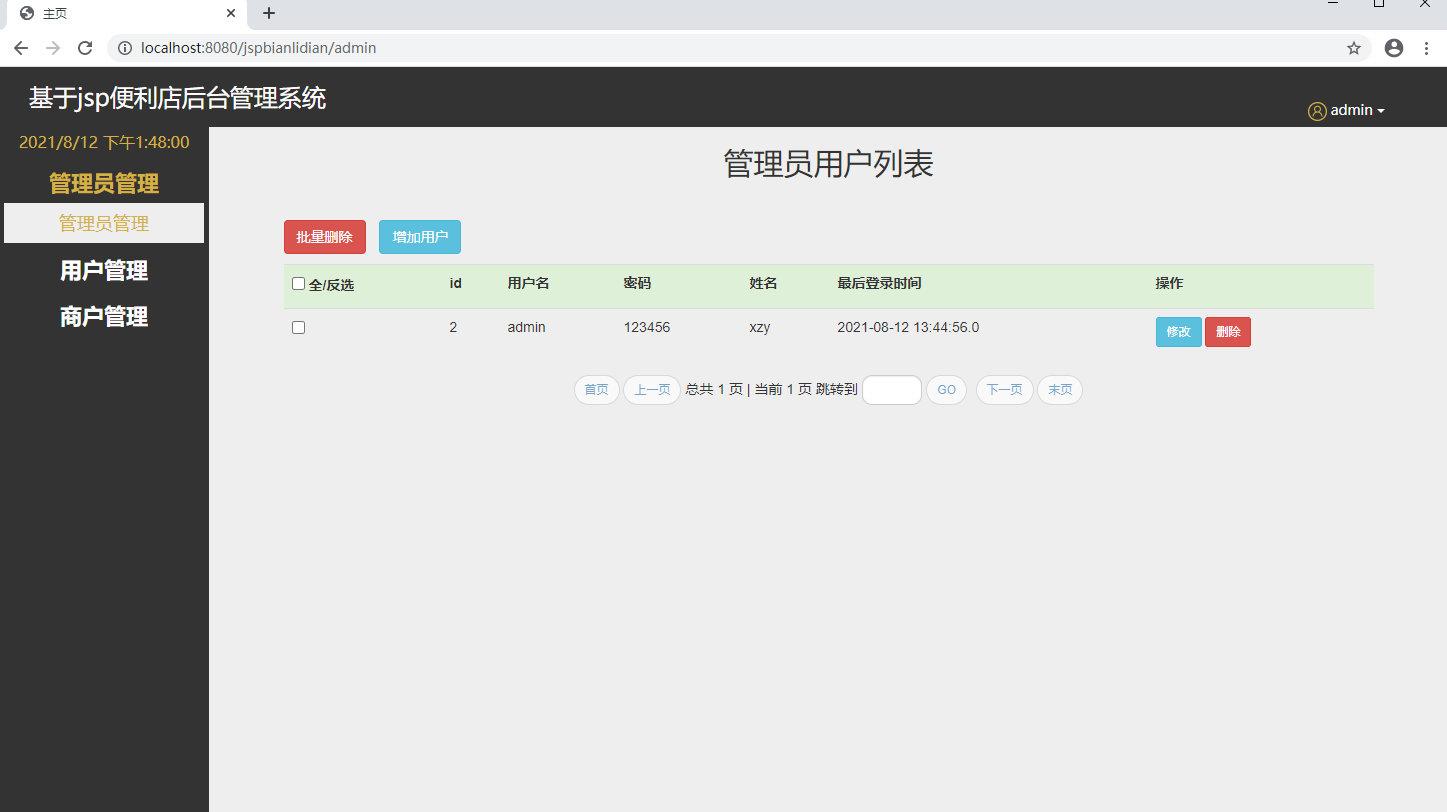Click the page number jump input field
This screenshot has width=1447, height=812.
891,390
